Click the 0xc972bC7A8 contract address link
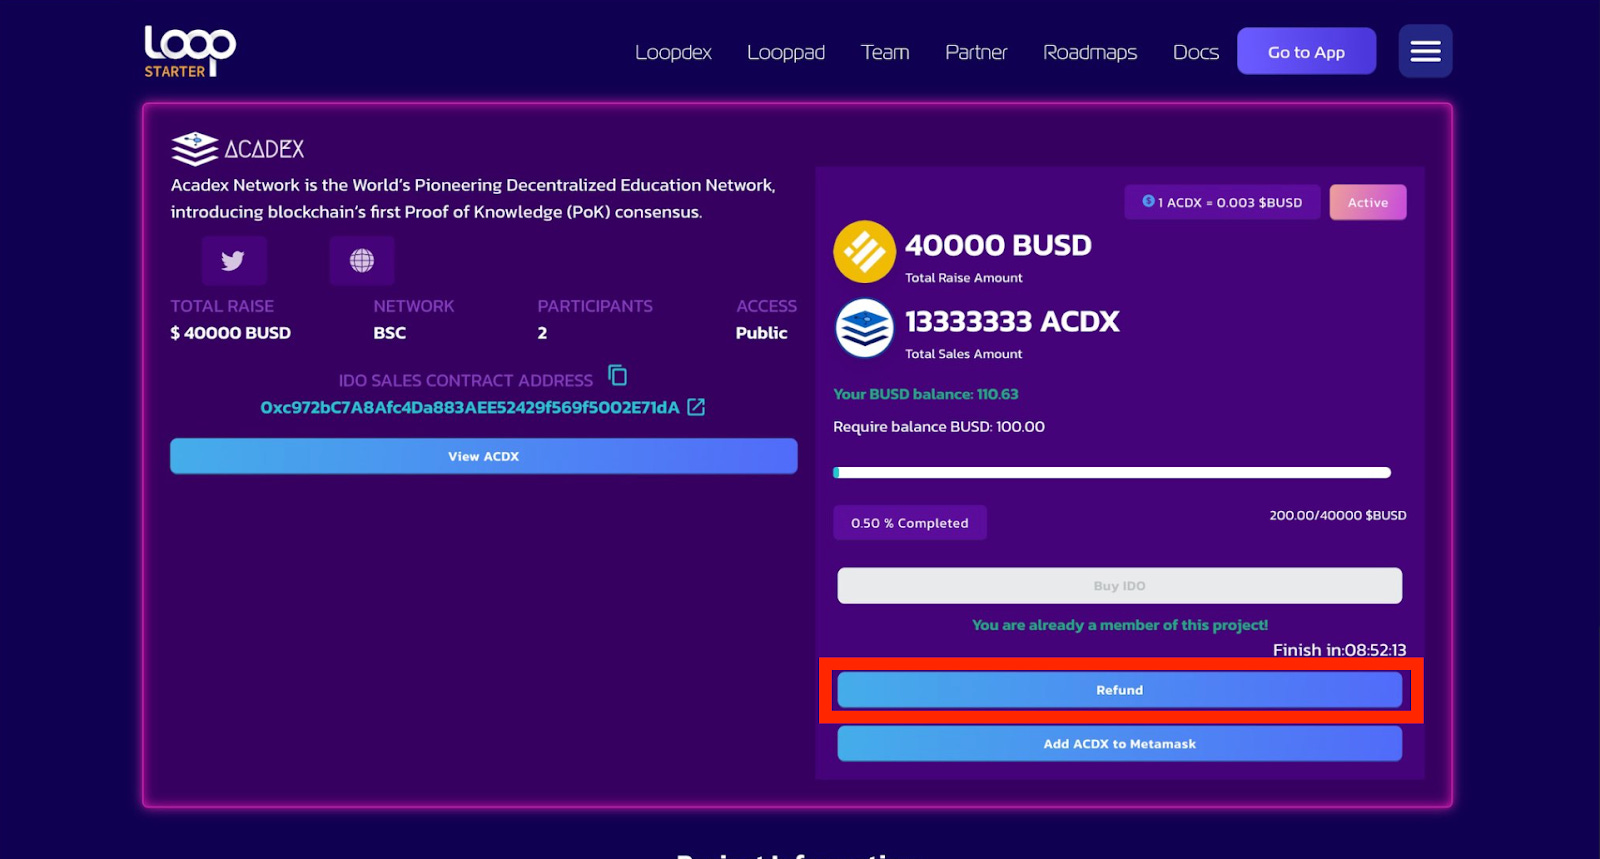 tap(470, 407)
